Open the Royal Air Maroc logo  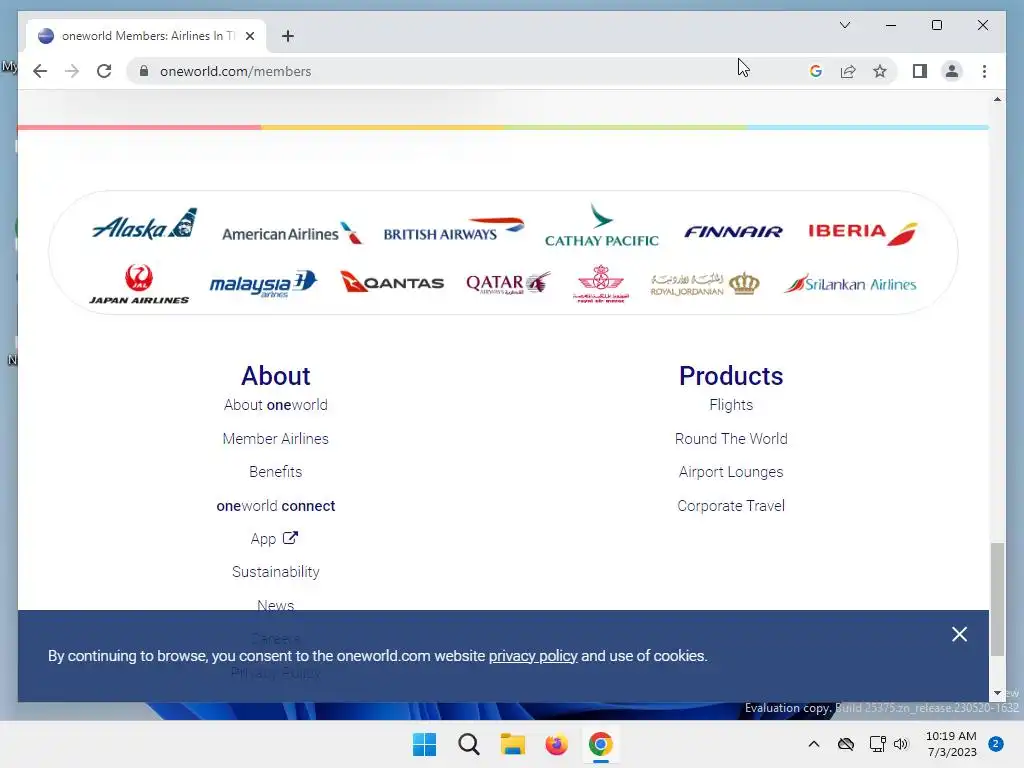[601, 283]
